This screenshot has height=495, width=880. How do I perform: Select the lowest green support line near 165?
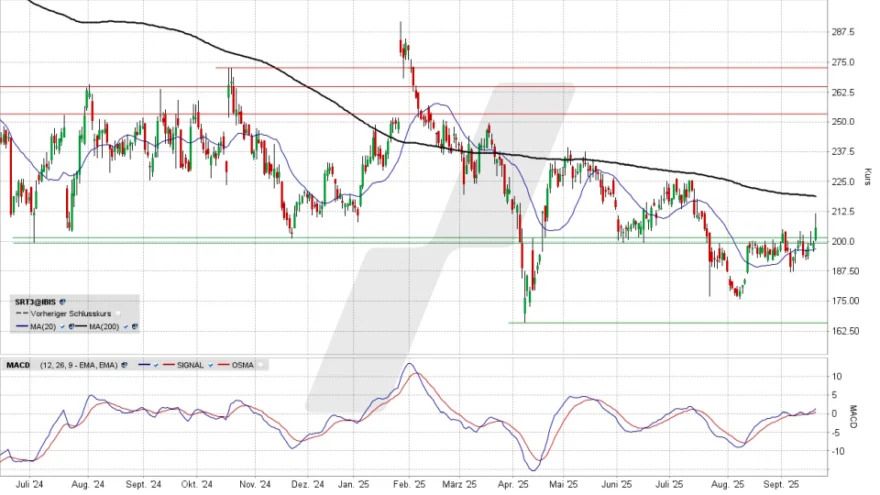pyautogui.click(x=650, y=322)
